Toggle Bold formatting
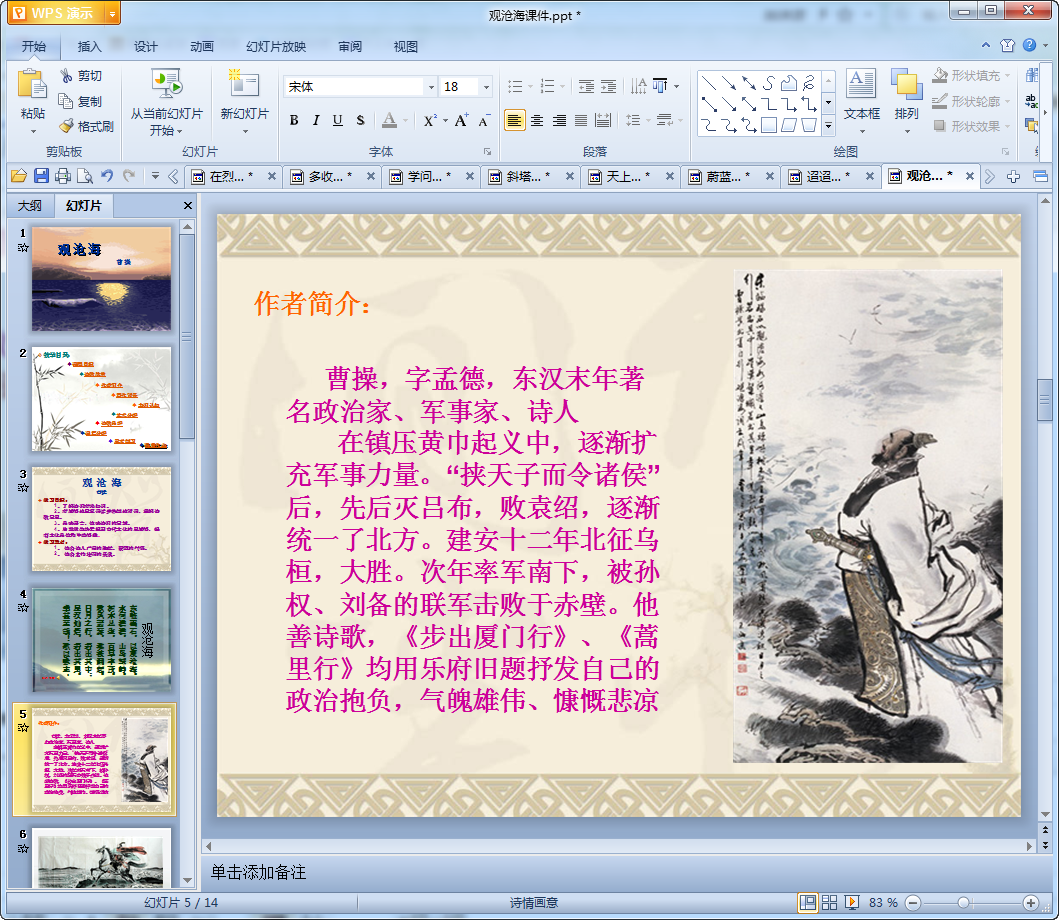 pos(294,120)
